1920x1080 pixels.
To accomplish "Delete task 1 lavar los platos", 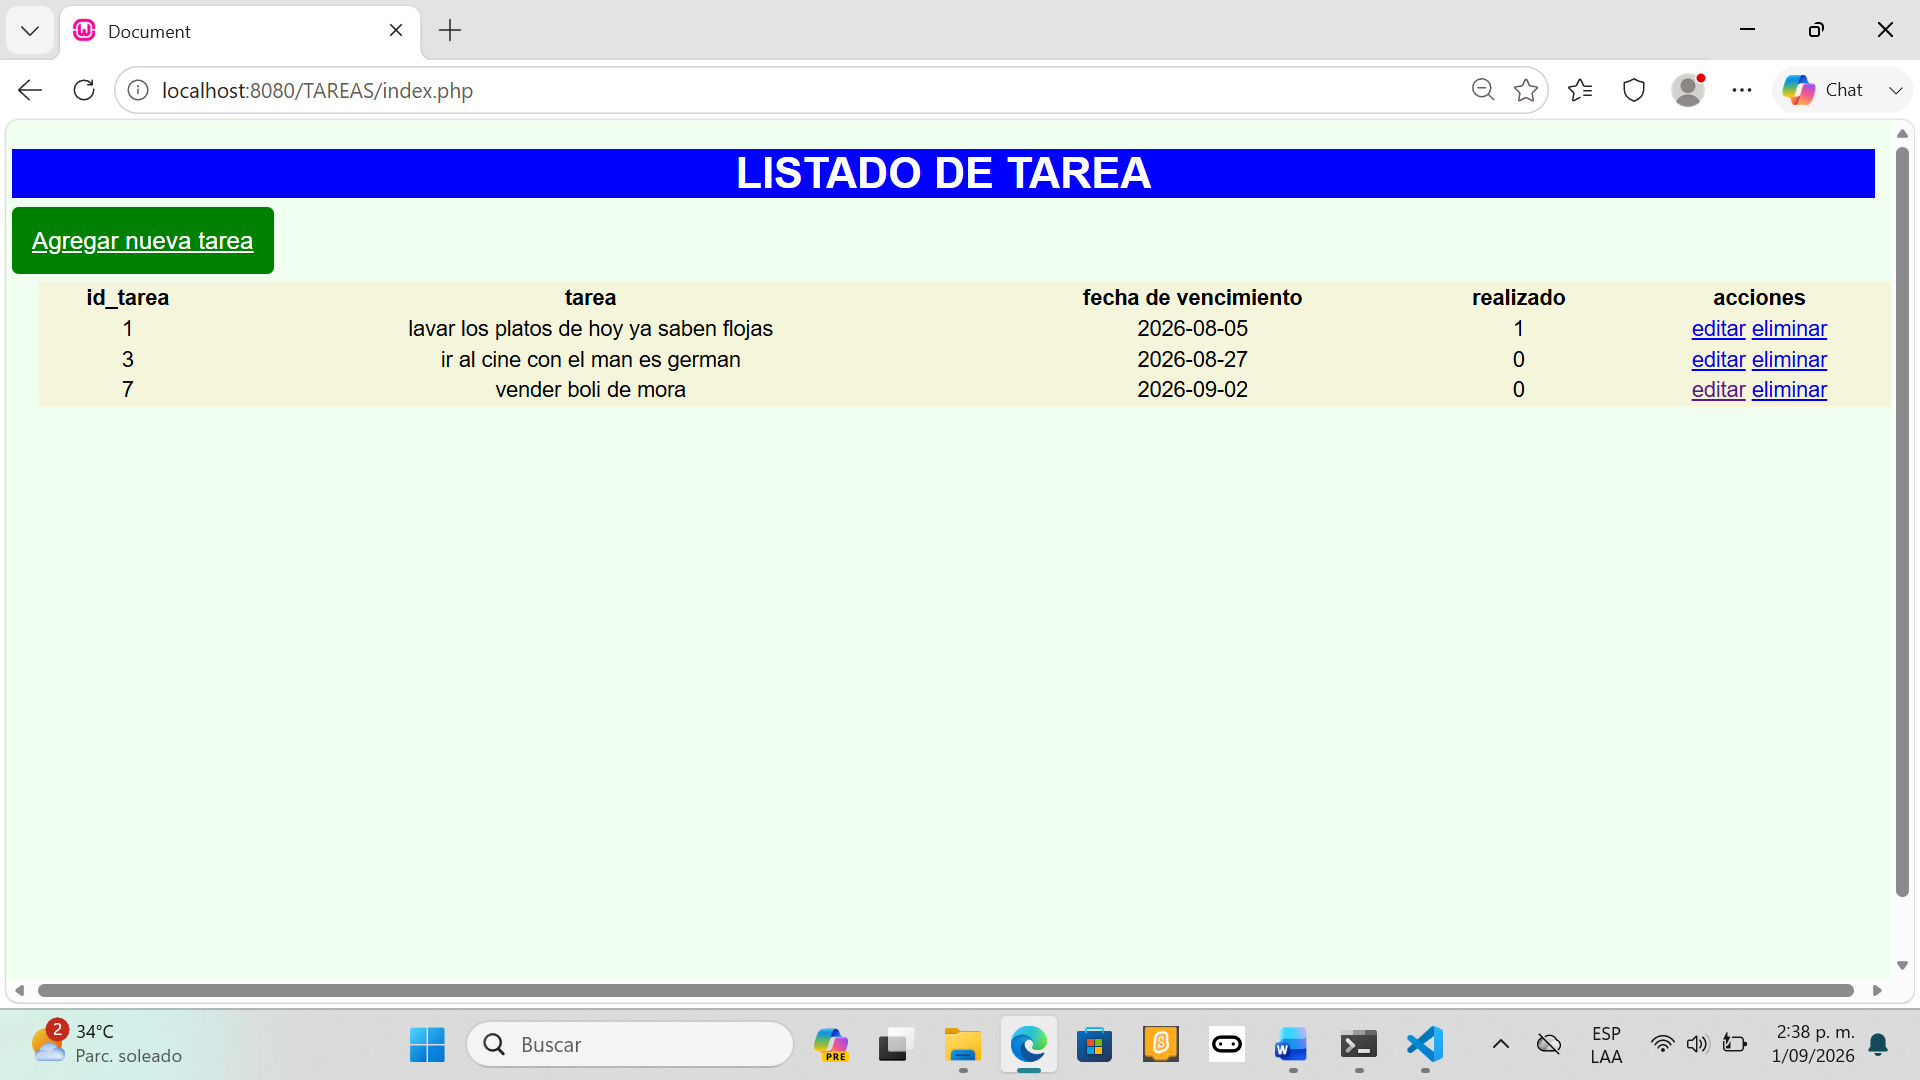I will (1789, 329).
